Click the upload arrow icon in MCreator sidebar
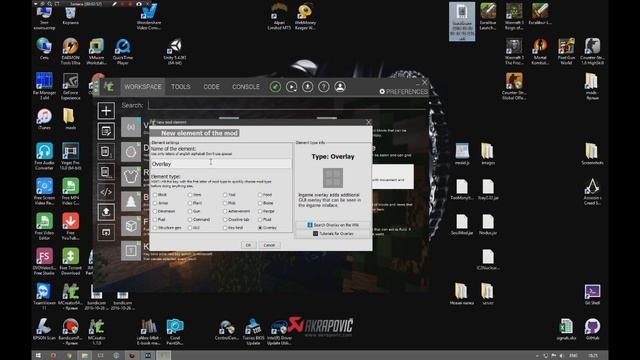This screenshot has height=360, width=640. (x=106, y=212)
